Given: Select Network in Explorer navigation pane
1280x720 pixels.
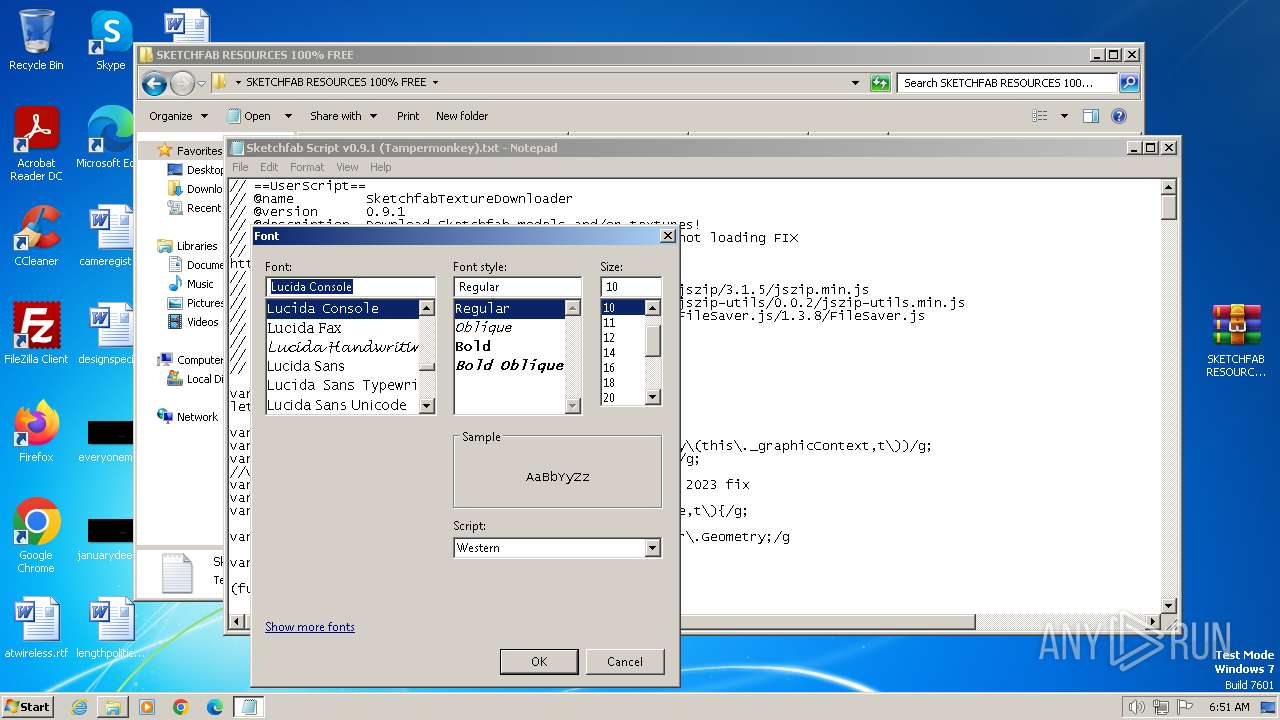Looking at the screenshot, I should pyautogui.click(x=197, y=417).
